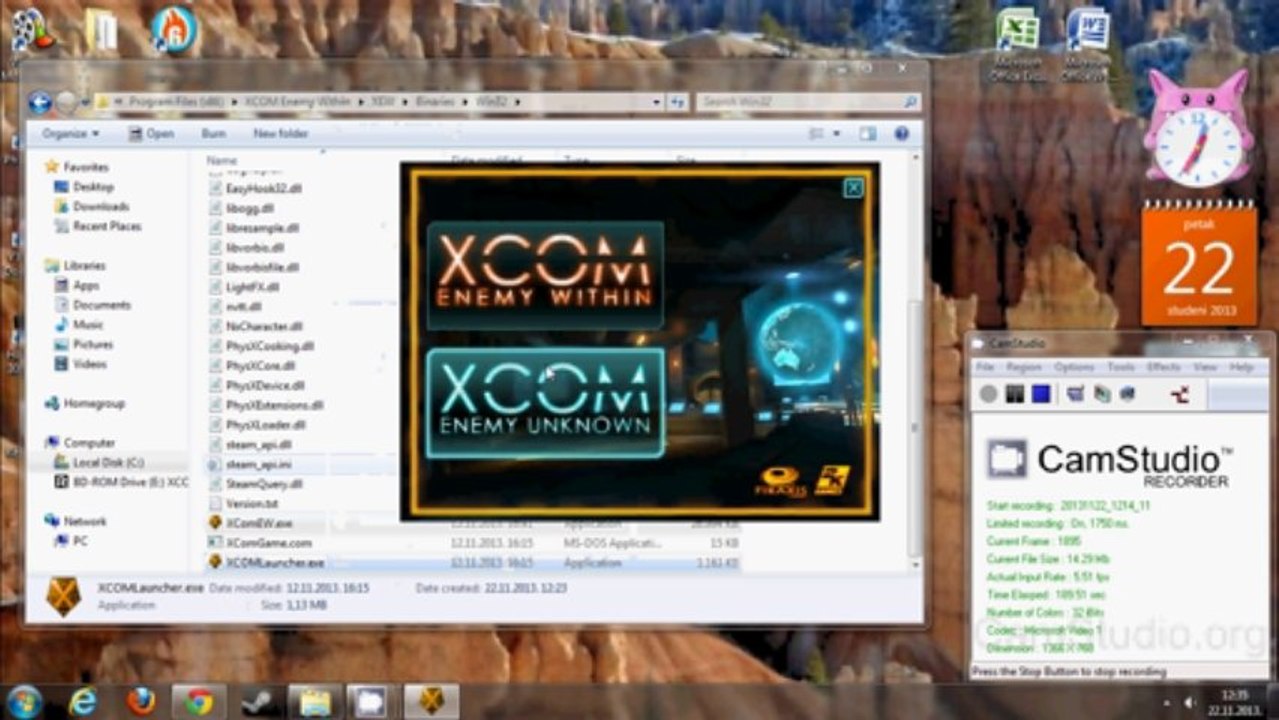
Task: Open CamStudio Help menu
Action: [1241, 367]
